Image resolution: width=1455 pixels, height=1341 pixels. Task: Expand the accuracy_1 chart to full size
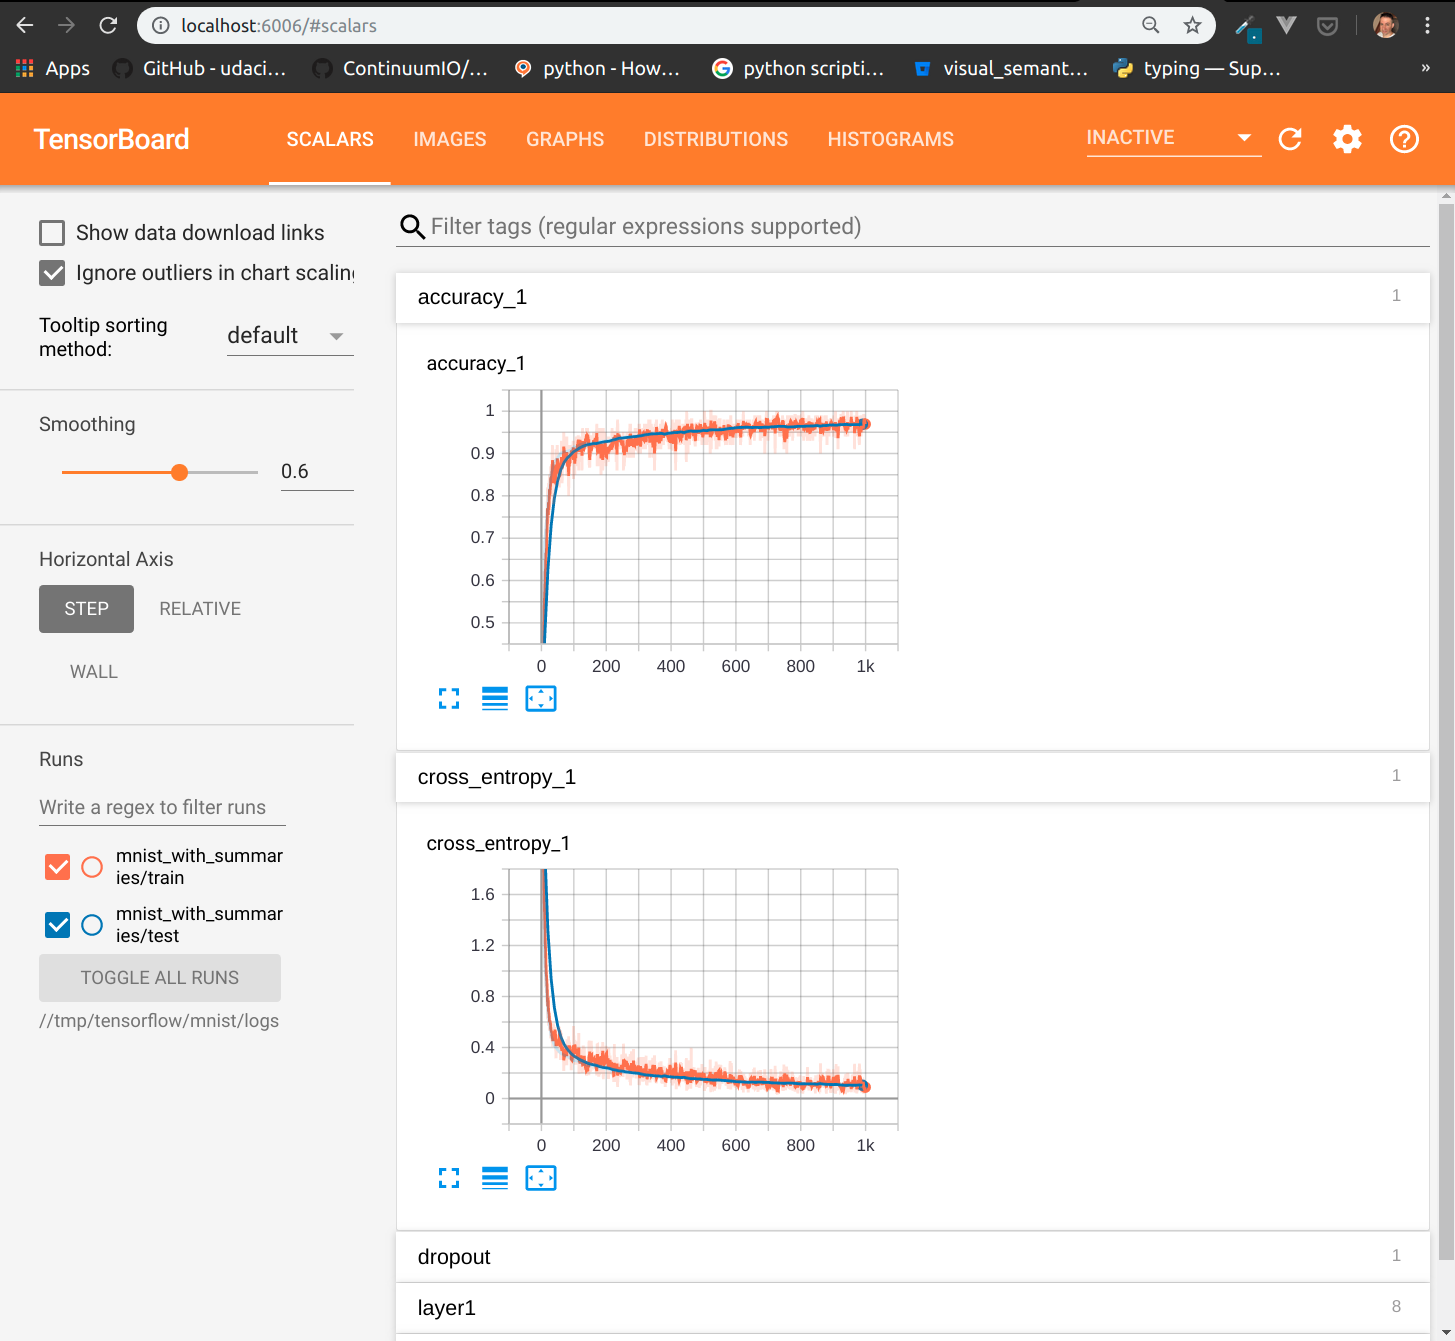click(x=449, y=698)
